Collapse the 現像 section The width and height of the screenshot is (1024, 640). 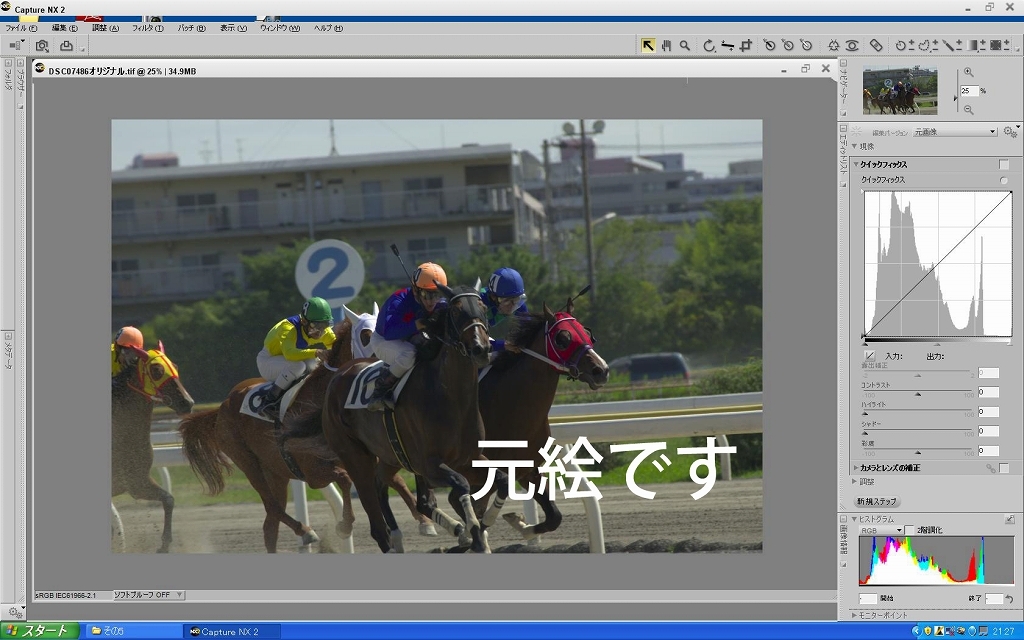(x=854, y=146)
